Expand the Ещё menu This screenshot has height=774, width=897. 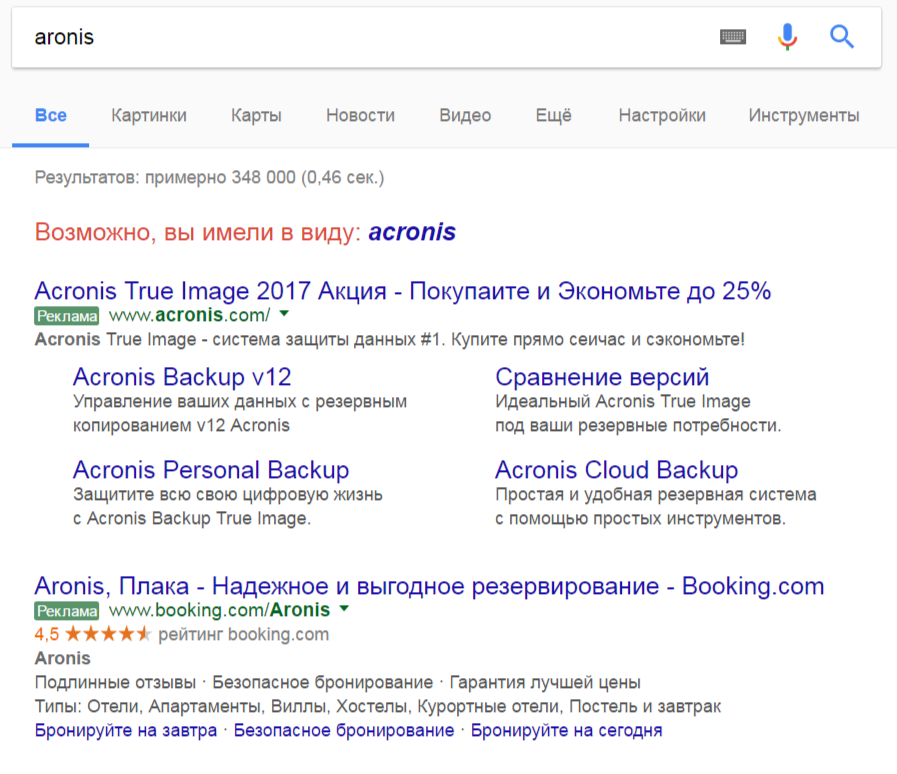tap(553, 115)
